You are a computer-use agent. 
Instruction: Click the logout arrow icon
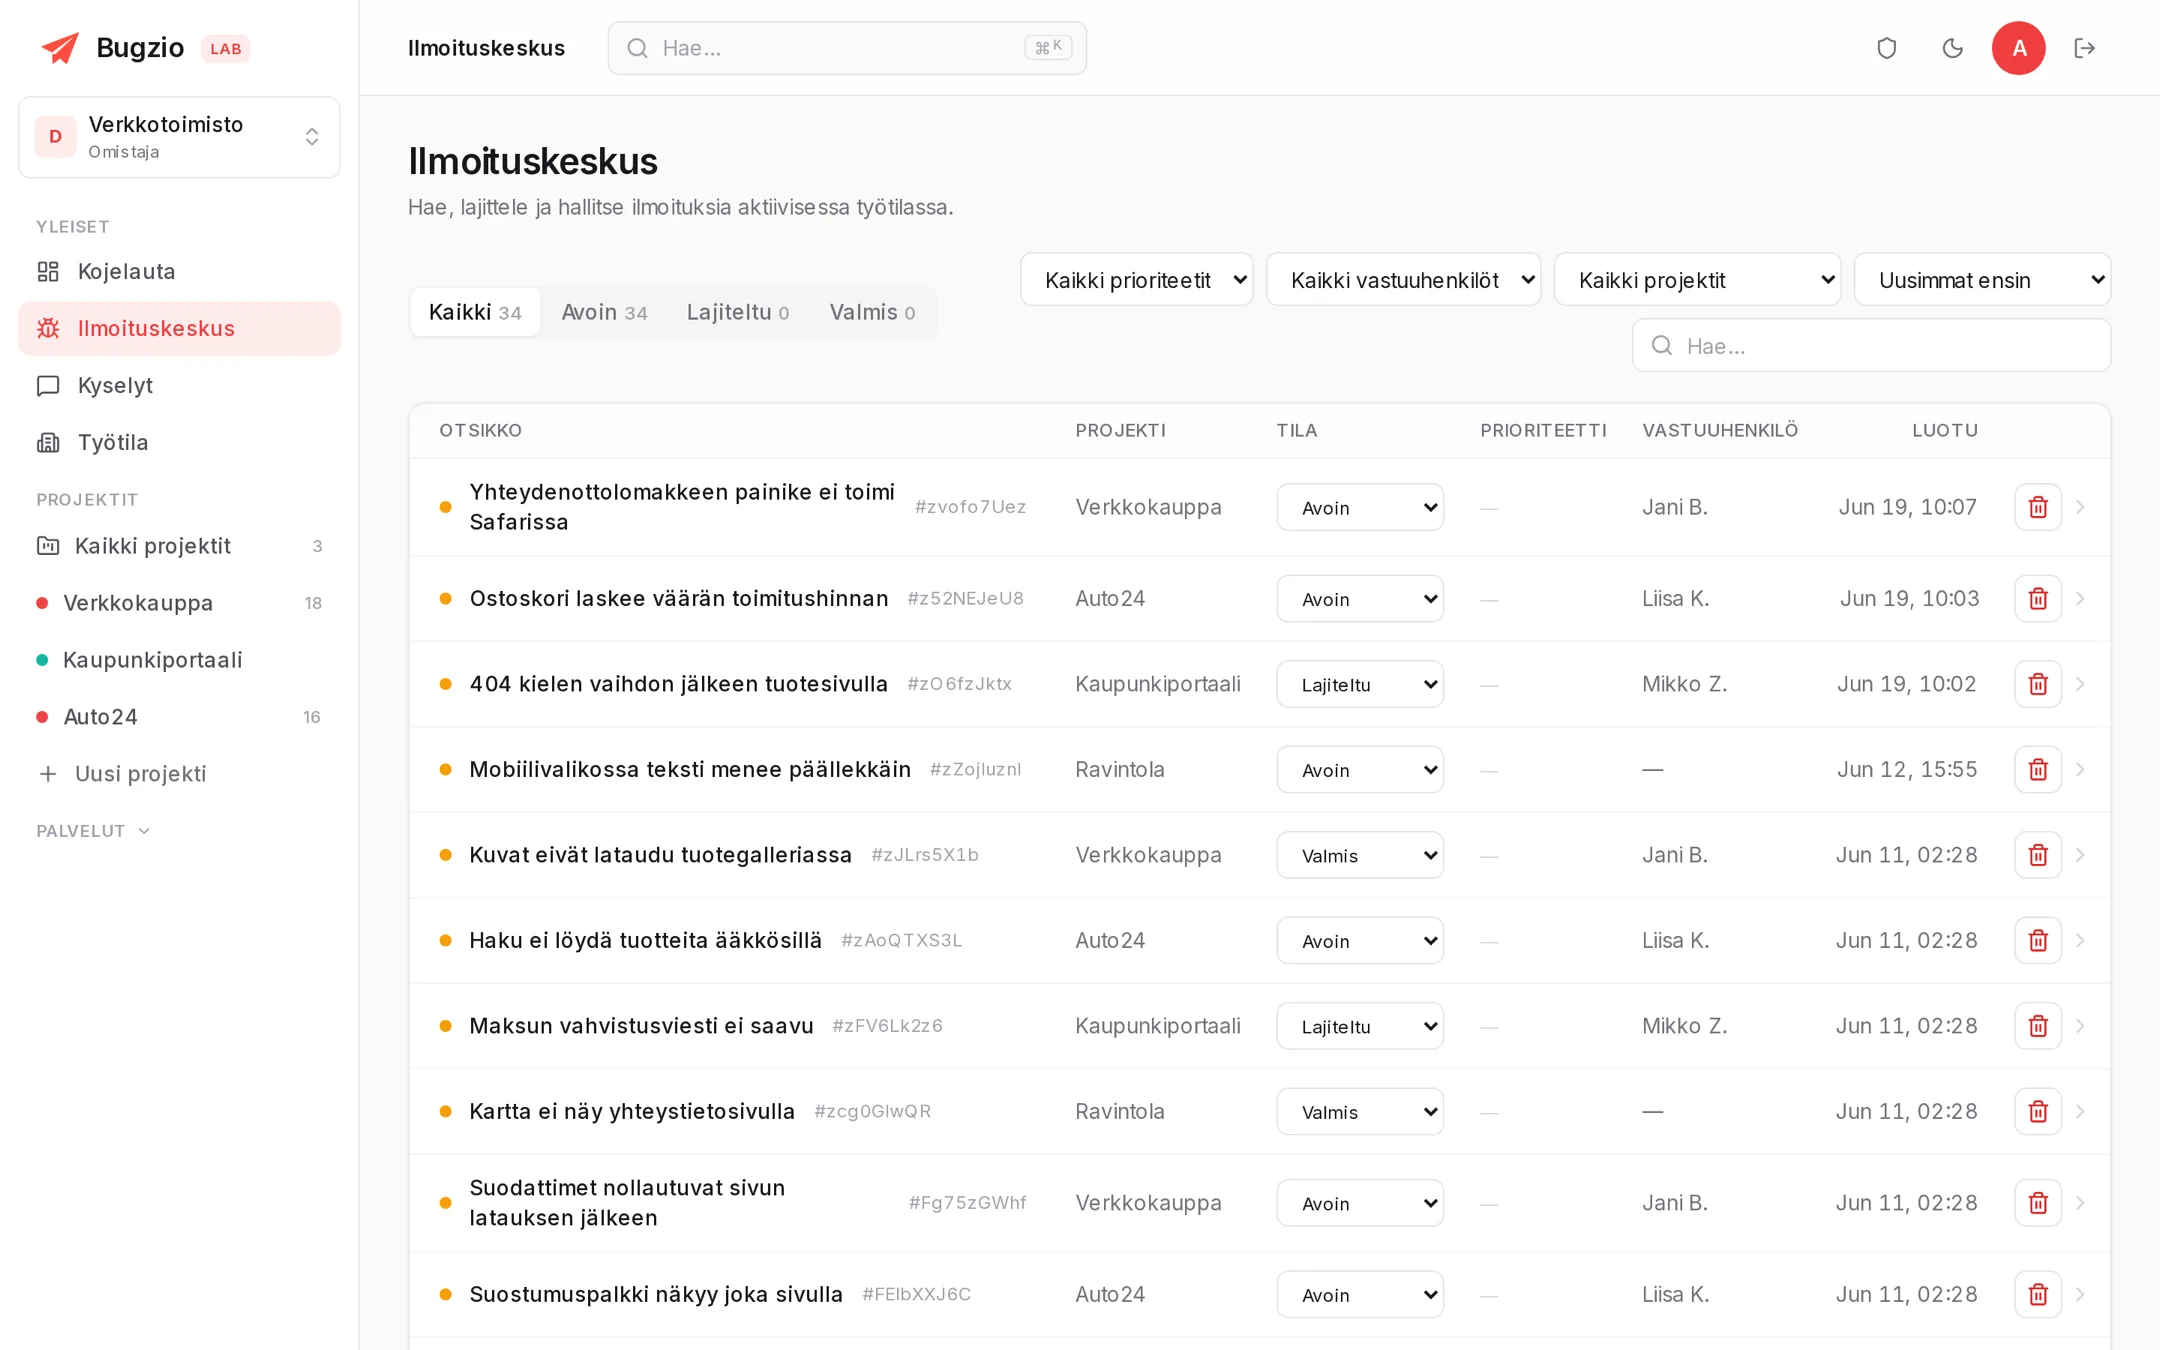coord(2084,48)
